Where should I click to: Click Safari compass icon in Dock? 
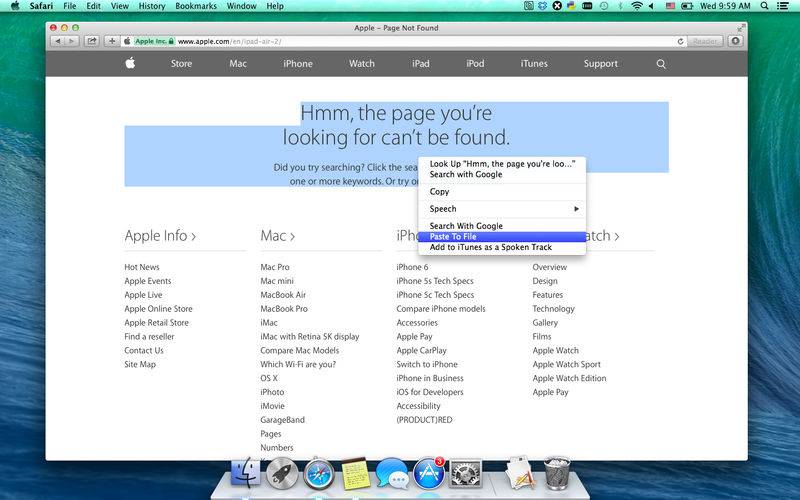pyautogui.click(x=319, y=474)
